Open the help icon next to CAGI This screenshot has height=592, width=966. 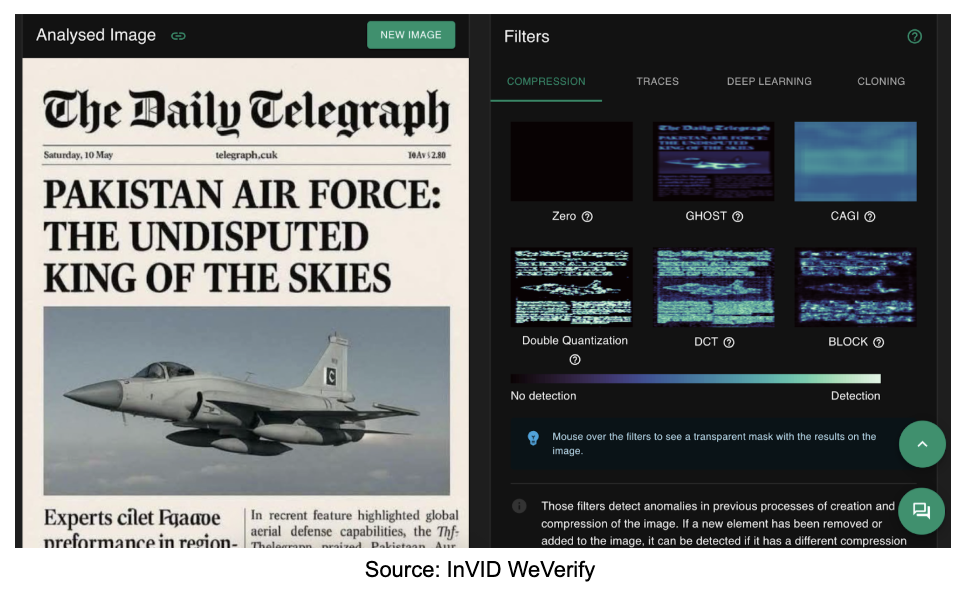(870, 217)
